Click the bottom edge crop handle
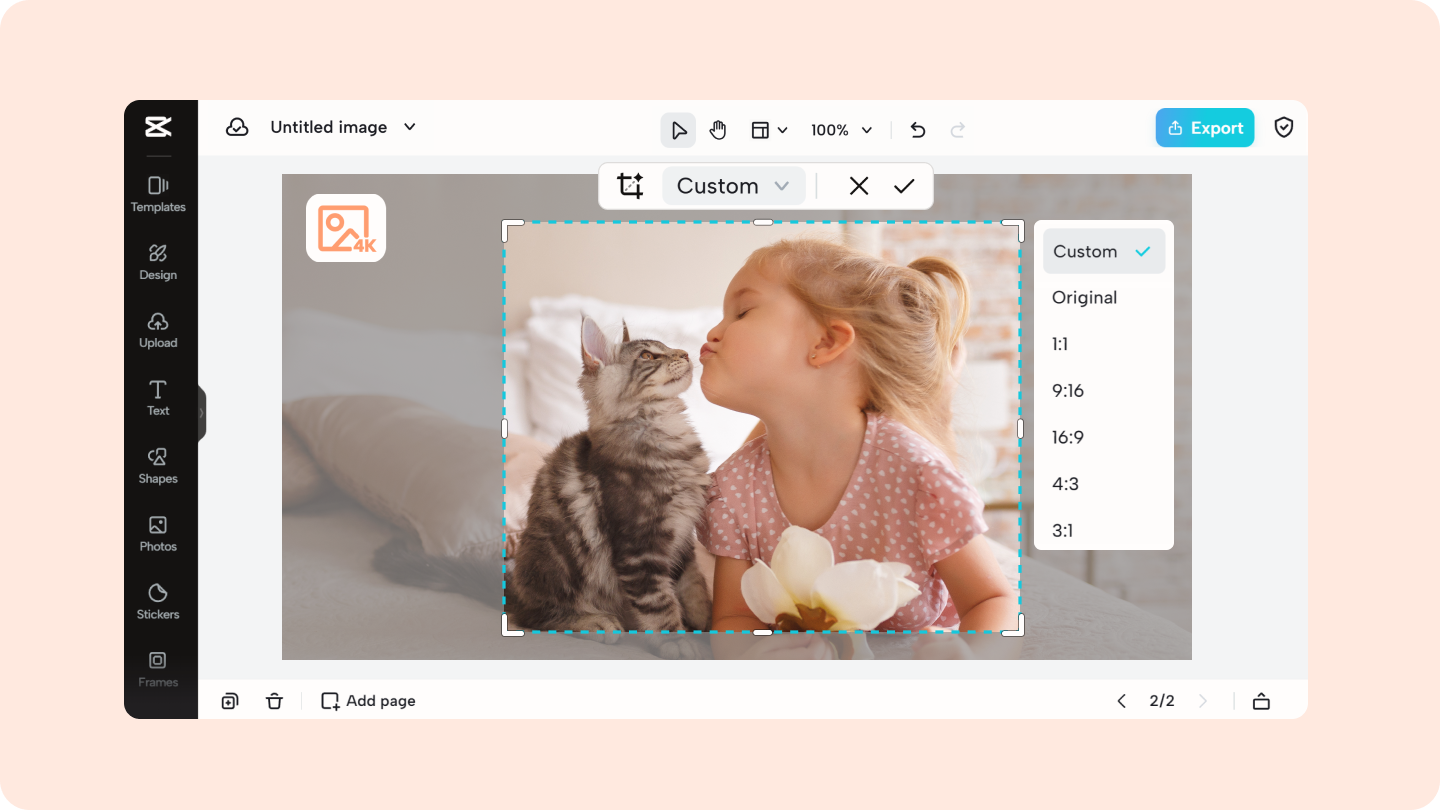This screenshot has width=1440, height=810. tap(762, 632)
